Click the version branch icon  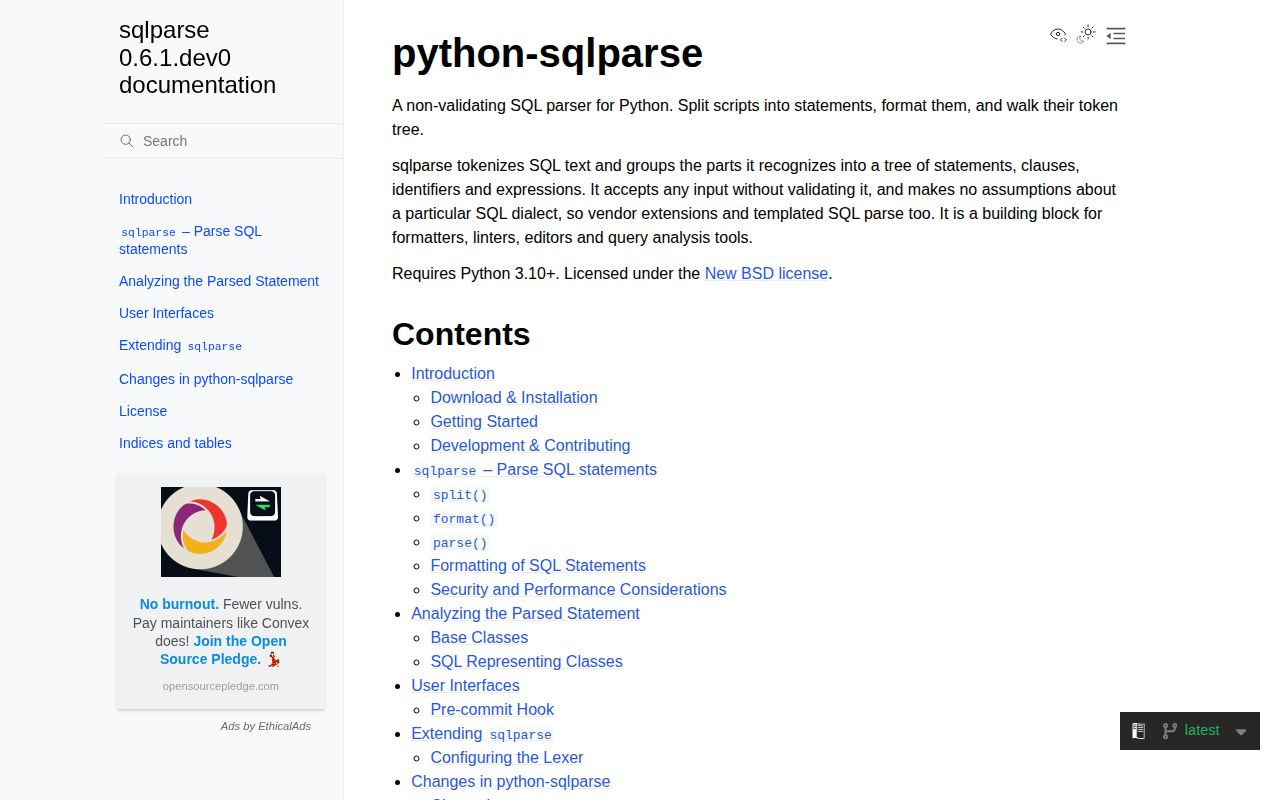click(1169, 731)
